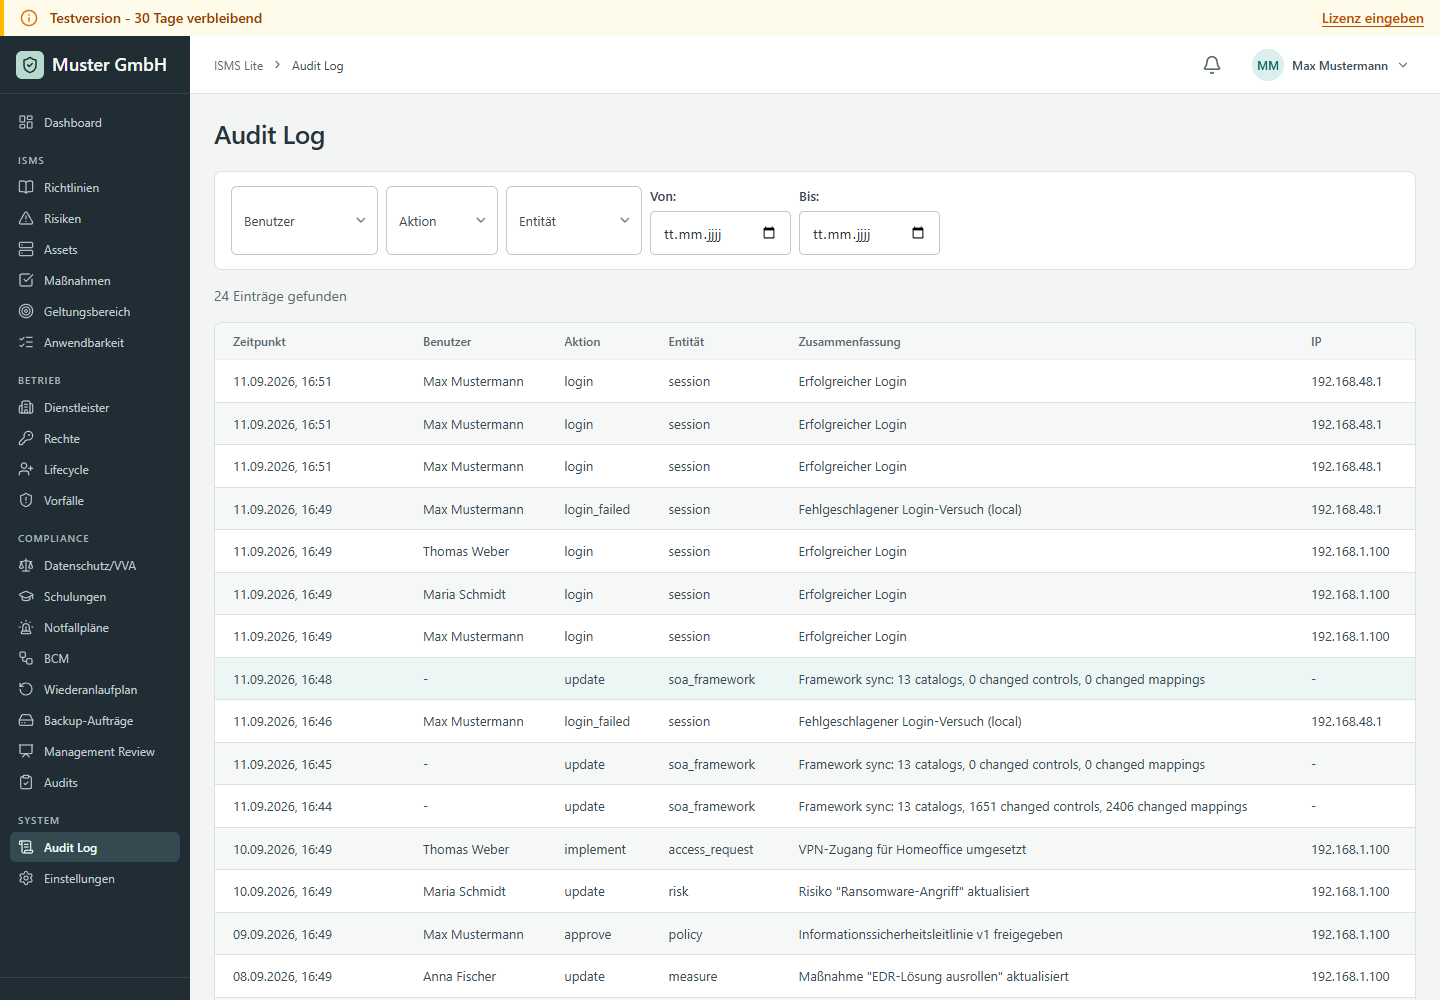Click the Dienstleister building icon
The width and height of the screenshot is (1440, 1000).
pos(26,407)
